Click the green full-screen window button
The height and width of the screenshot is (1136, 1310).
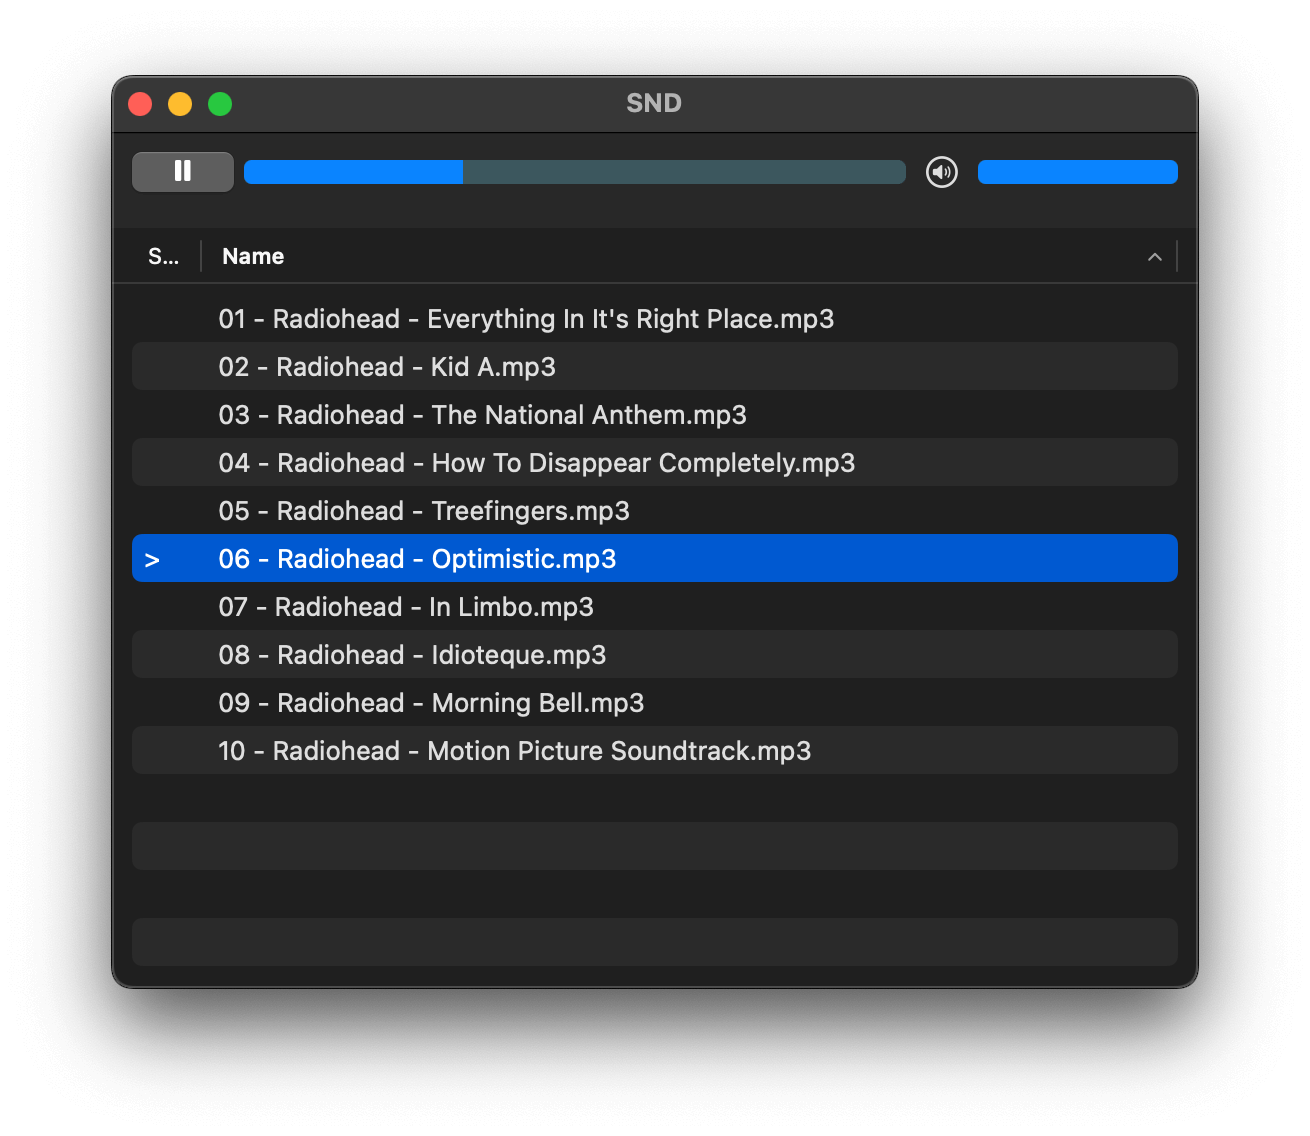coord(220,104)
